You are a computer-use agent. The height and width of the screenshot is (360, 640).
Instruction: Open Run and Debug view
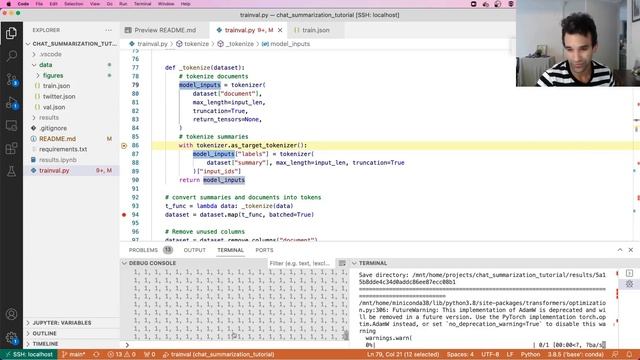(11, 103)
